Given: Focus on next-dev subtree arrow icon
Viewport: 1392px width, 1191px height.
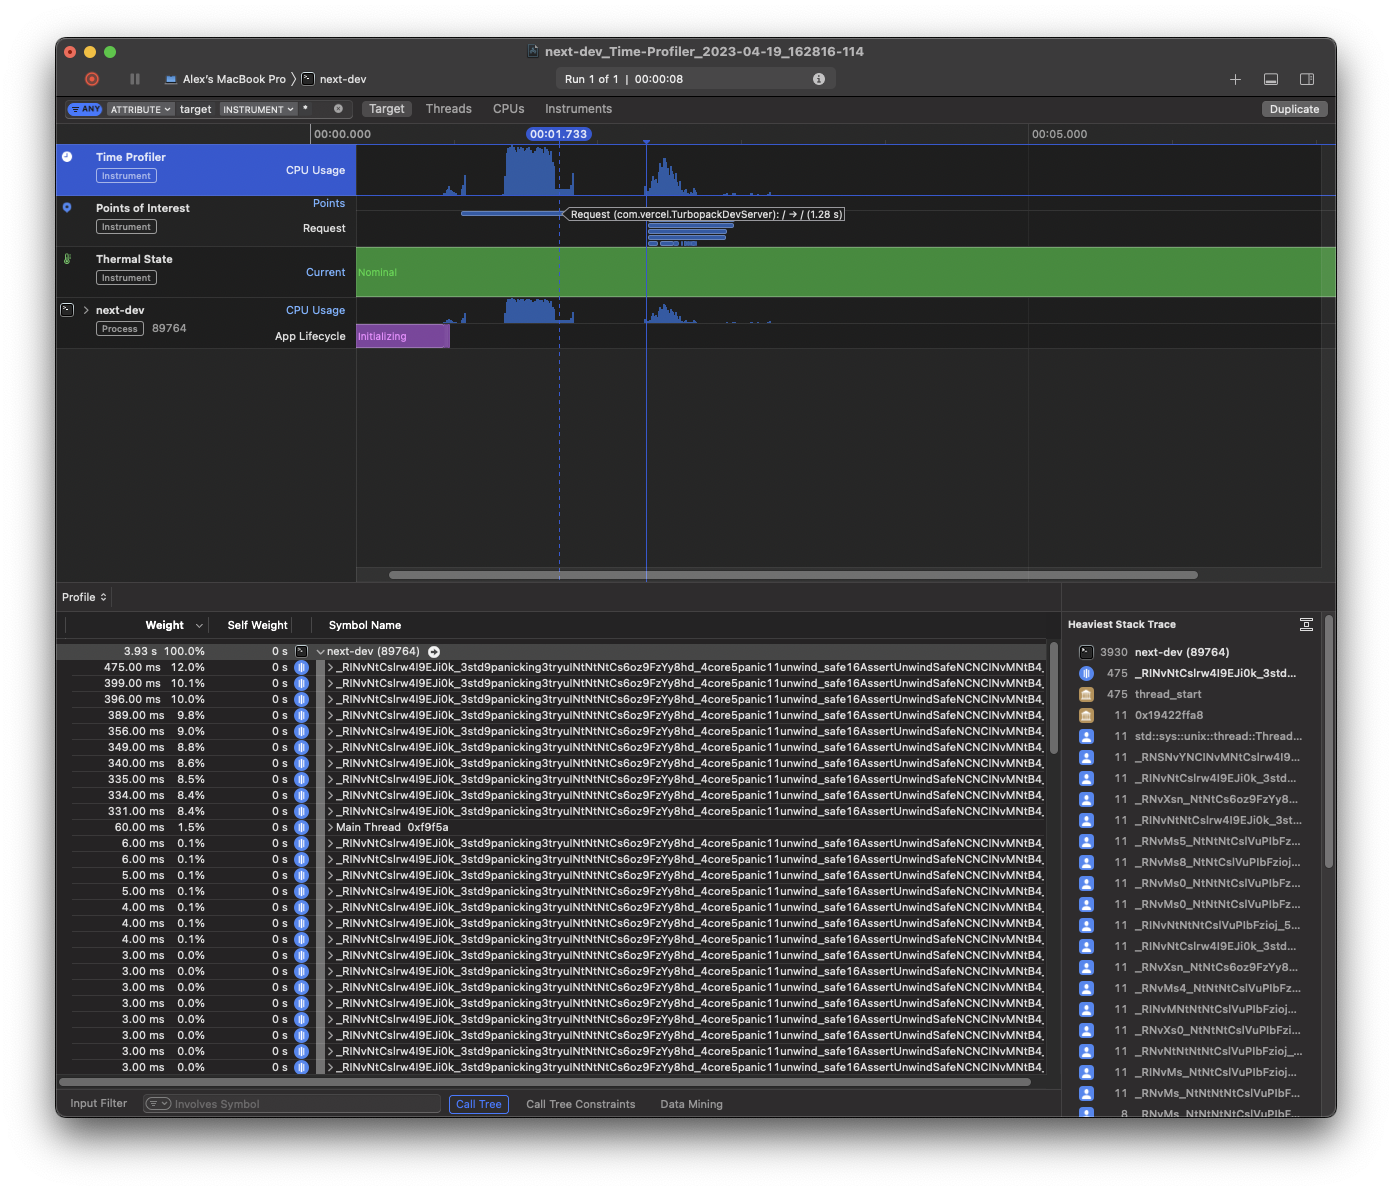Looking at the screenshot, I should tap(434, 651).
